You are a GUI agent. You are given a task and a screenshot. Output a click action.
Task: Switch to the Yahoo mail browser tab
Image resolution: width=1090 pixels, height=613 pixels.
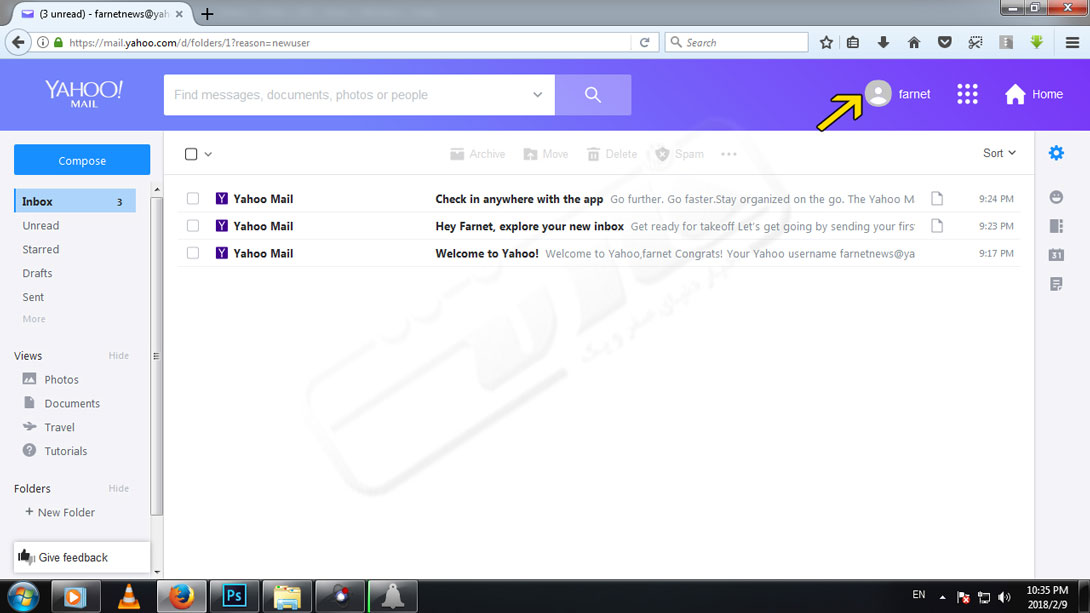[101, 14]
